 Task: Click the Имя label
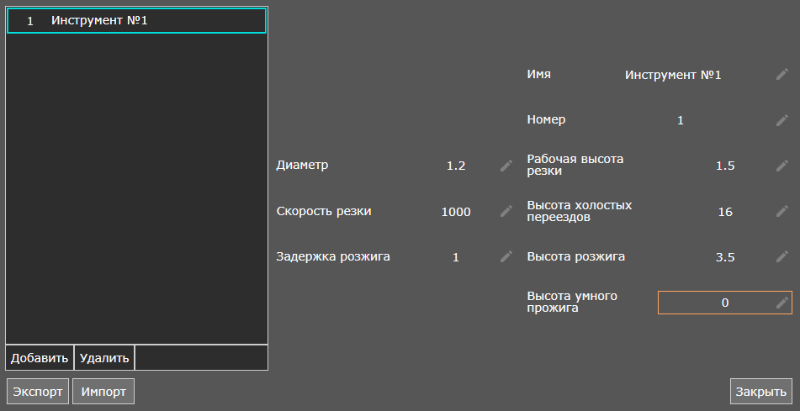point(539,74)
